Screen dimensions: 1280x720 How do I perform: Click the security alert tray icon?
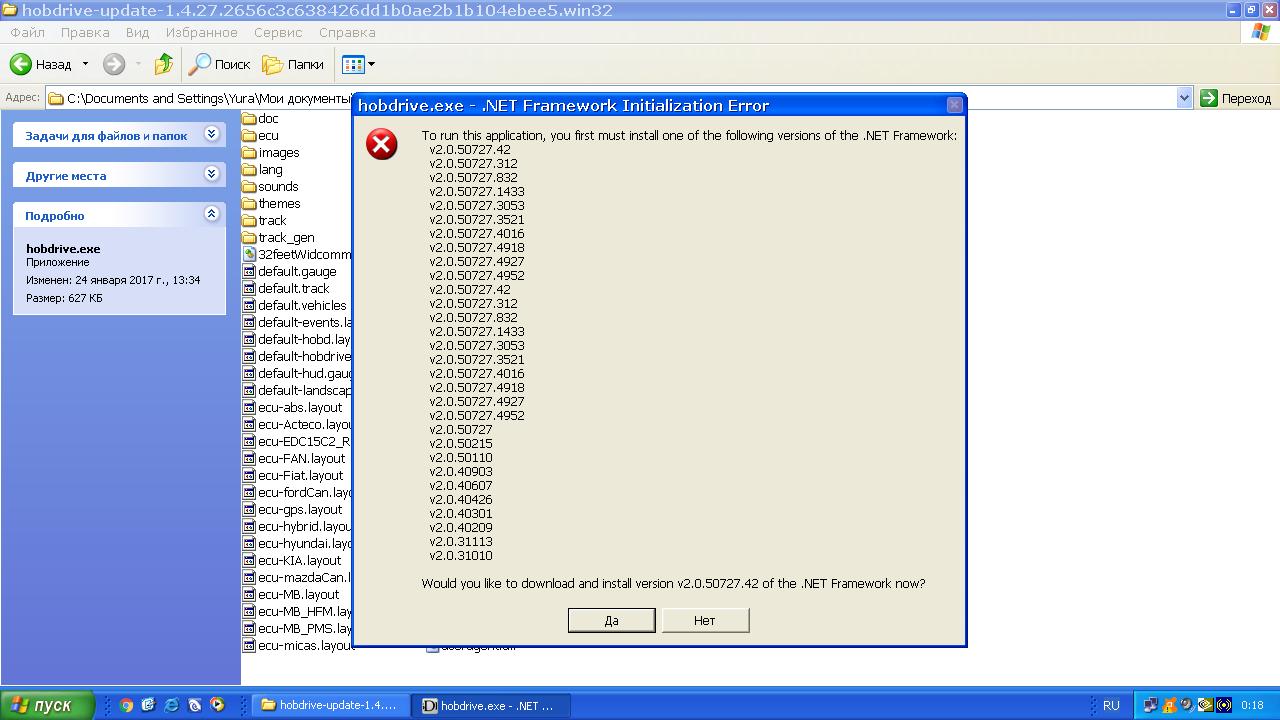(x=1169, y=705)
